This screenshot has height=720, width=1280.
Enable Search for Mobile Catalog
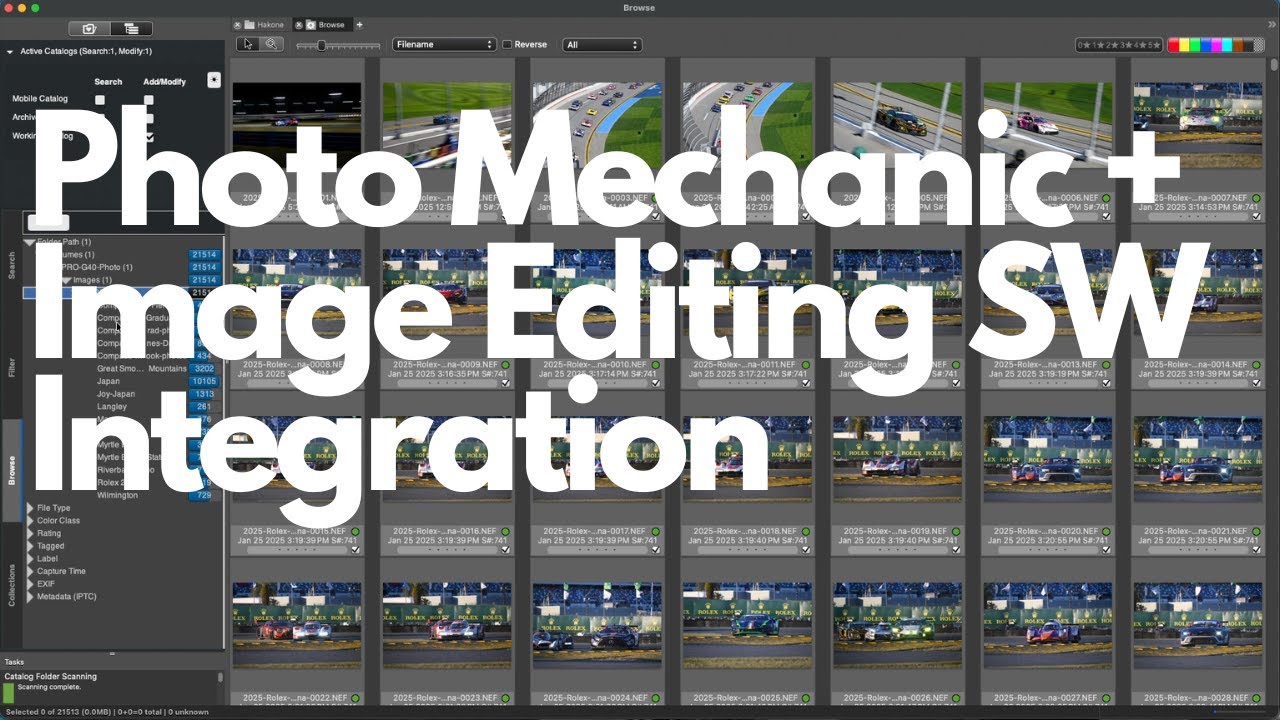point(100,100)
